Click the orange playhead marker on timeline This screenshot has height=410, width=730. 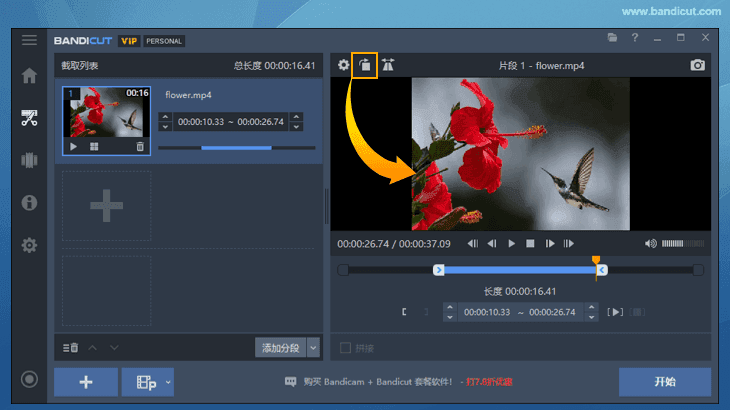pyautogui.click(x=596, y=262)
